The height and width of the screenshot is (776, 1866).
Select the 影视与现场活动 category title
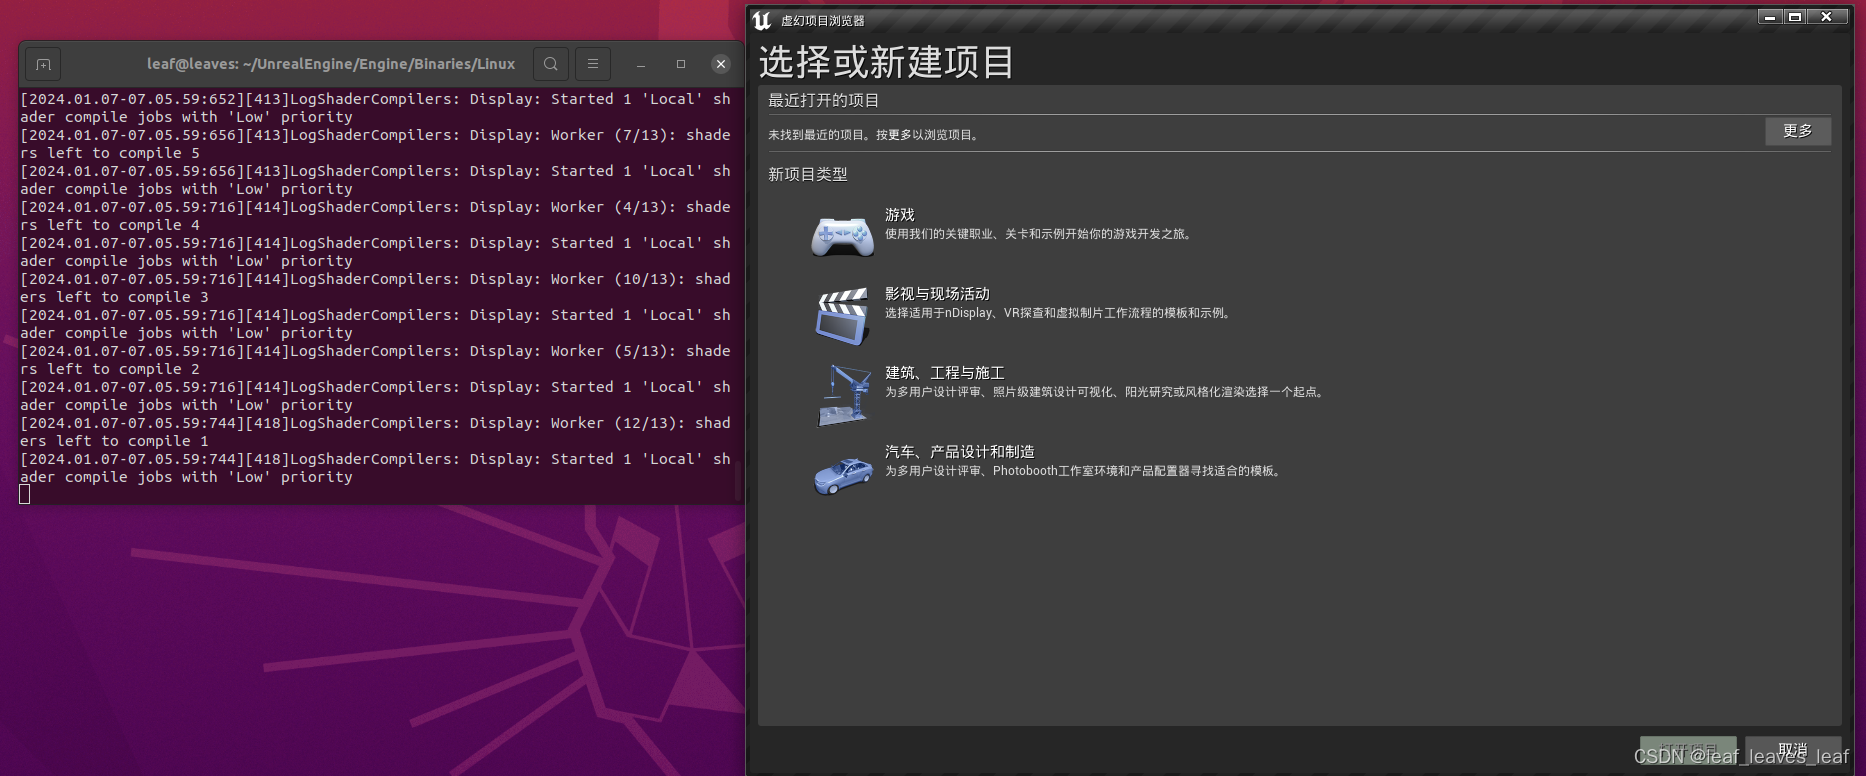[937, 294]
